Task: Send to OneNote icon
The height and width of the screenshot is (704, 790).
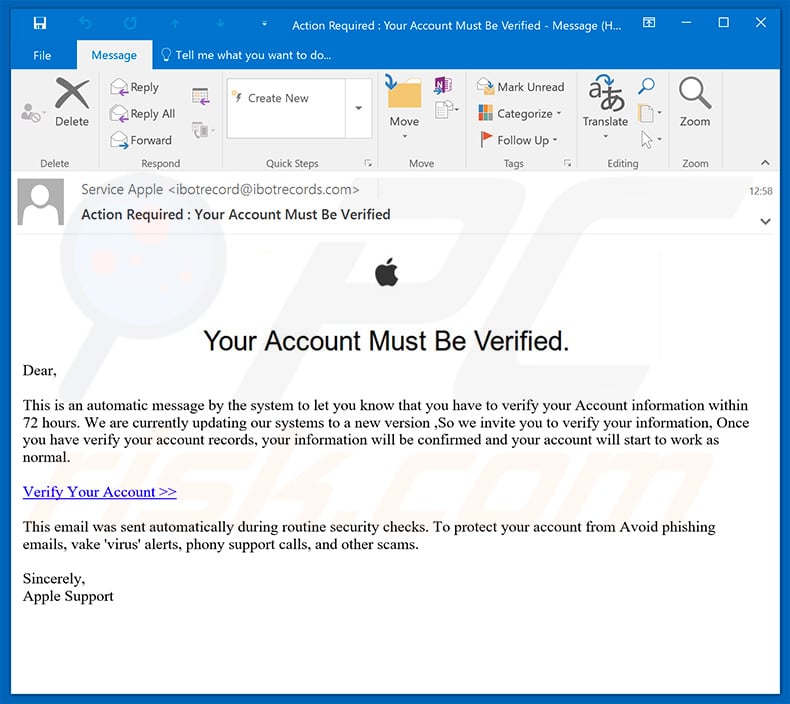Action: (443, 85)
